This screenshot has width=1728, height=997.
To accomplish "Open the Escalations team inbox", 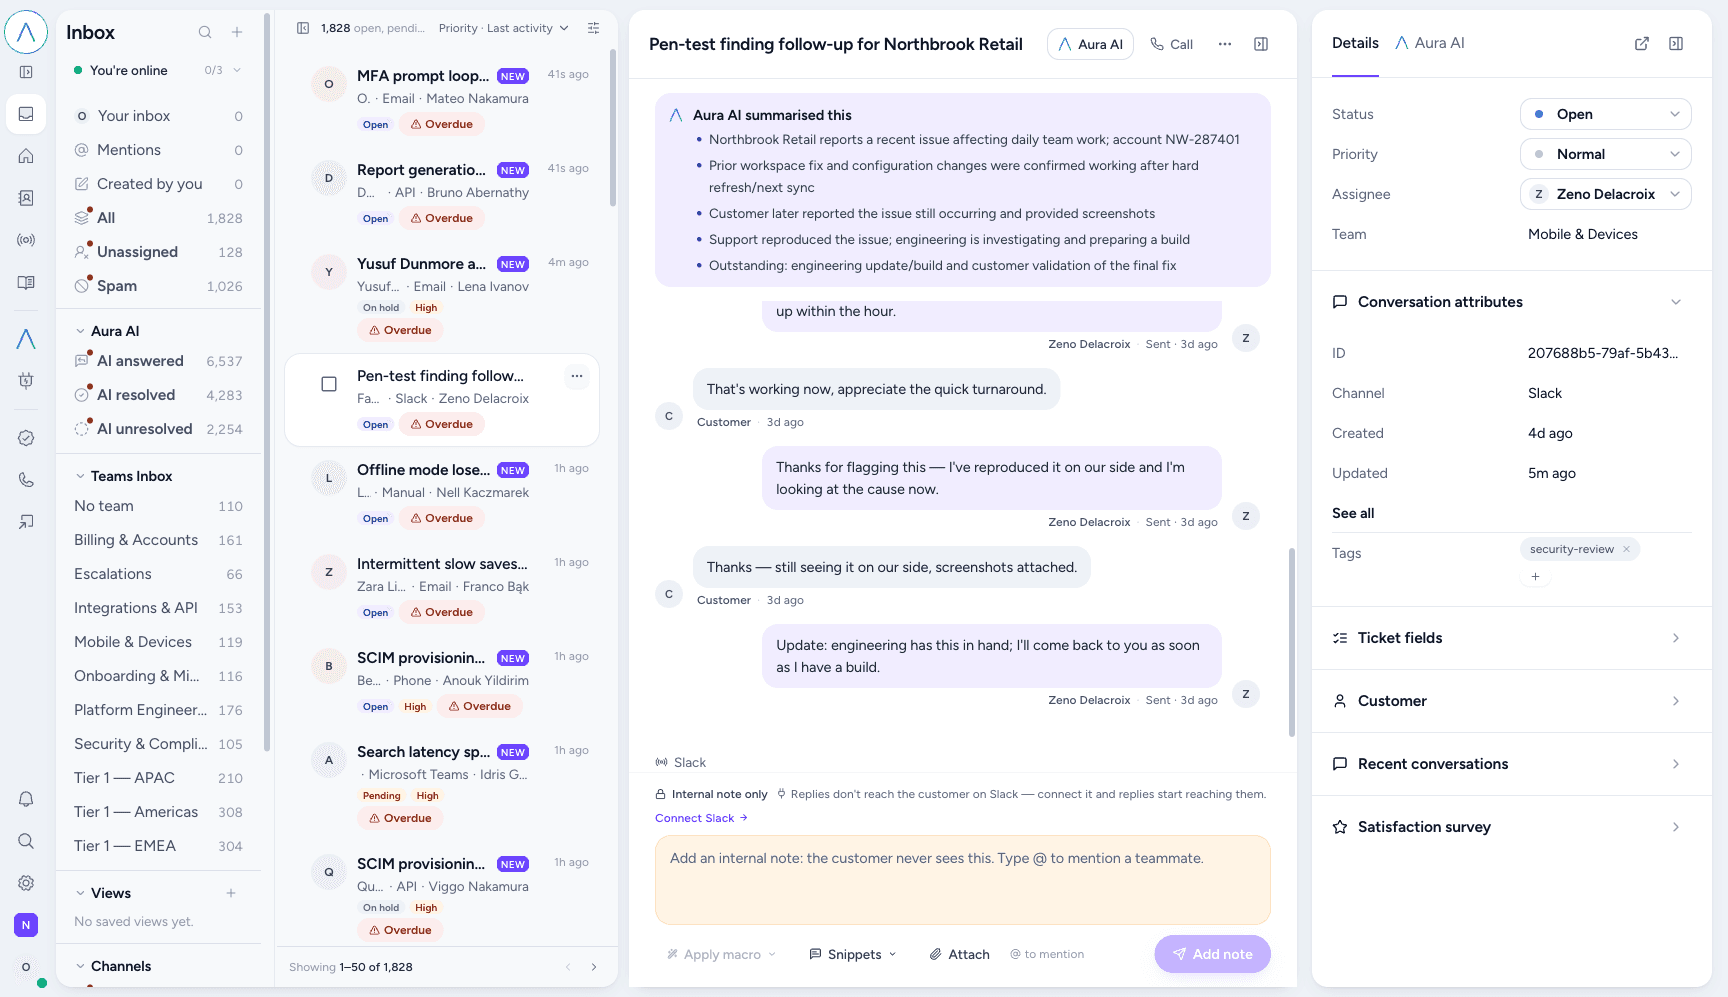I will pos(158,574).
